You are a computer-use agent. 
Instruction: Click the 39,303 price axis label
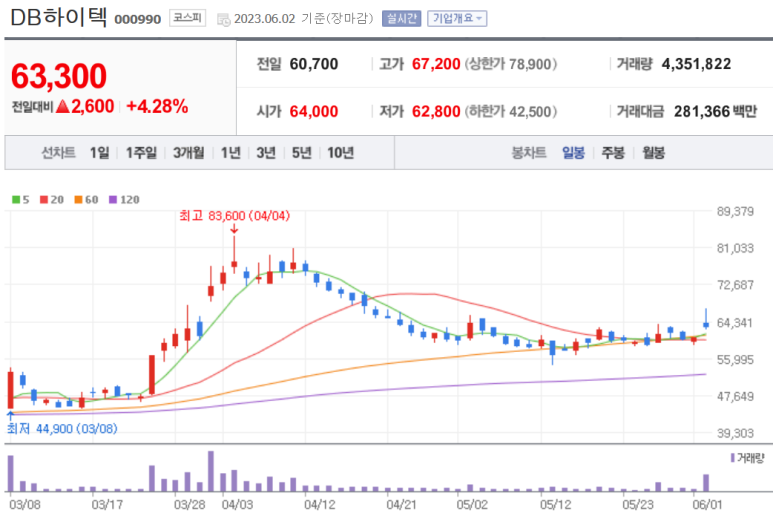click(x=735, y=433)
